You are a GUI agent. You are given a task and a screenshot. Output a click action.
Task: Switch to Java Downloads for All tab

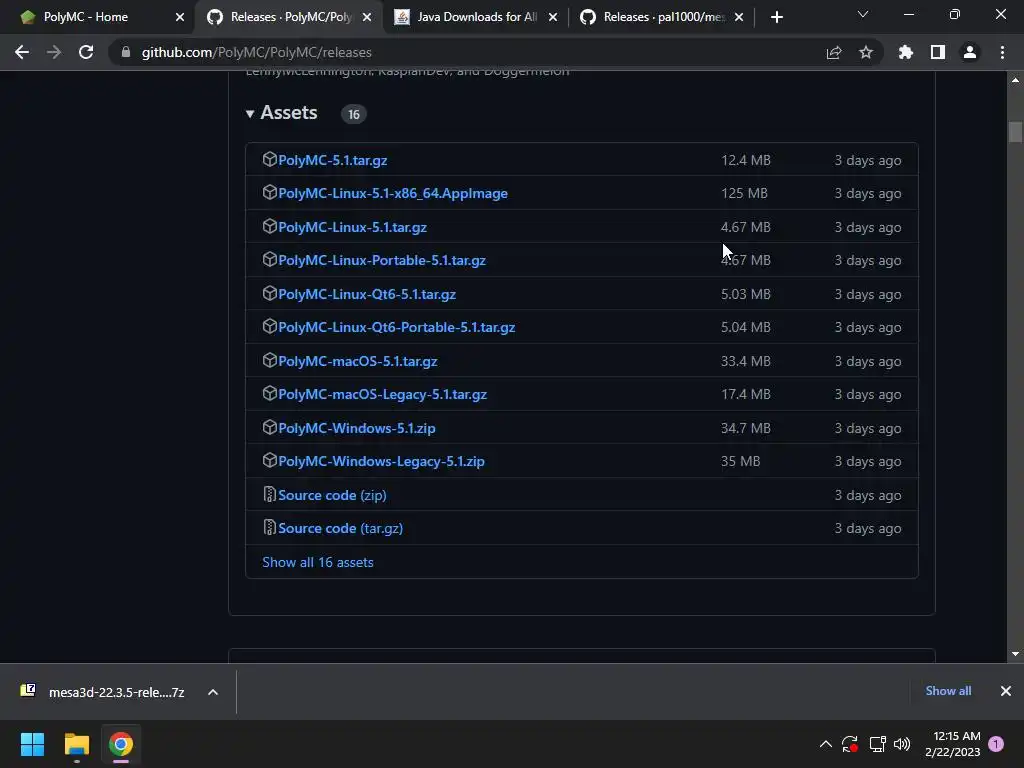coord(477,17)
